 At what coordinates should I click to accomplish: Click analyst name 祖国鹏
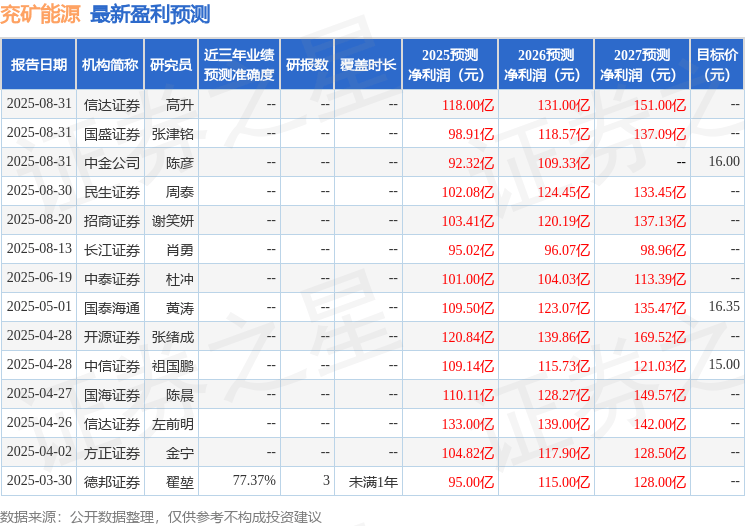(x=172, y=366)
